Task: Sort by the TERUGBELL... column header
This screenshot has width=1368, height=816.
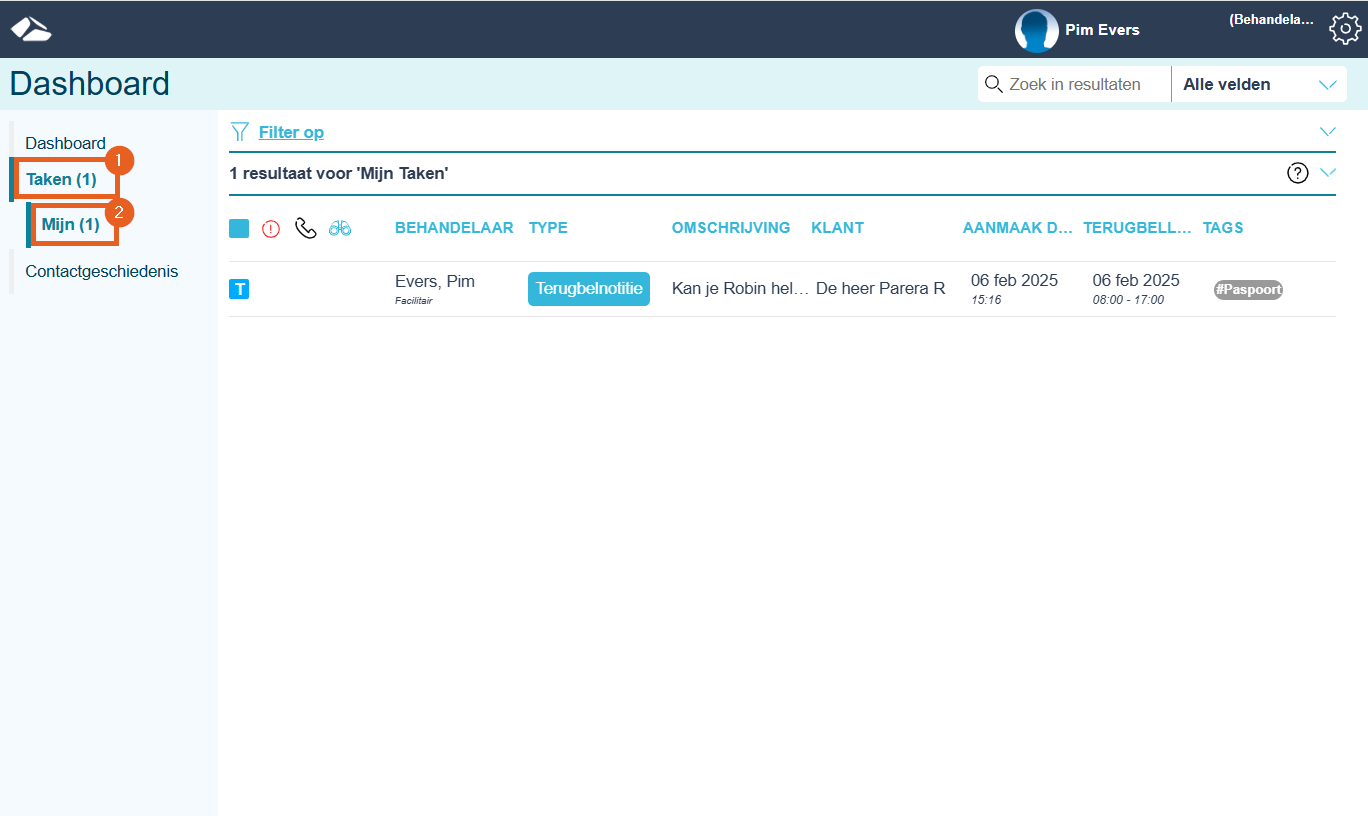Action: click(1137, 228)
